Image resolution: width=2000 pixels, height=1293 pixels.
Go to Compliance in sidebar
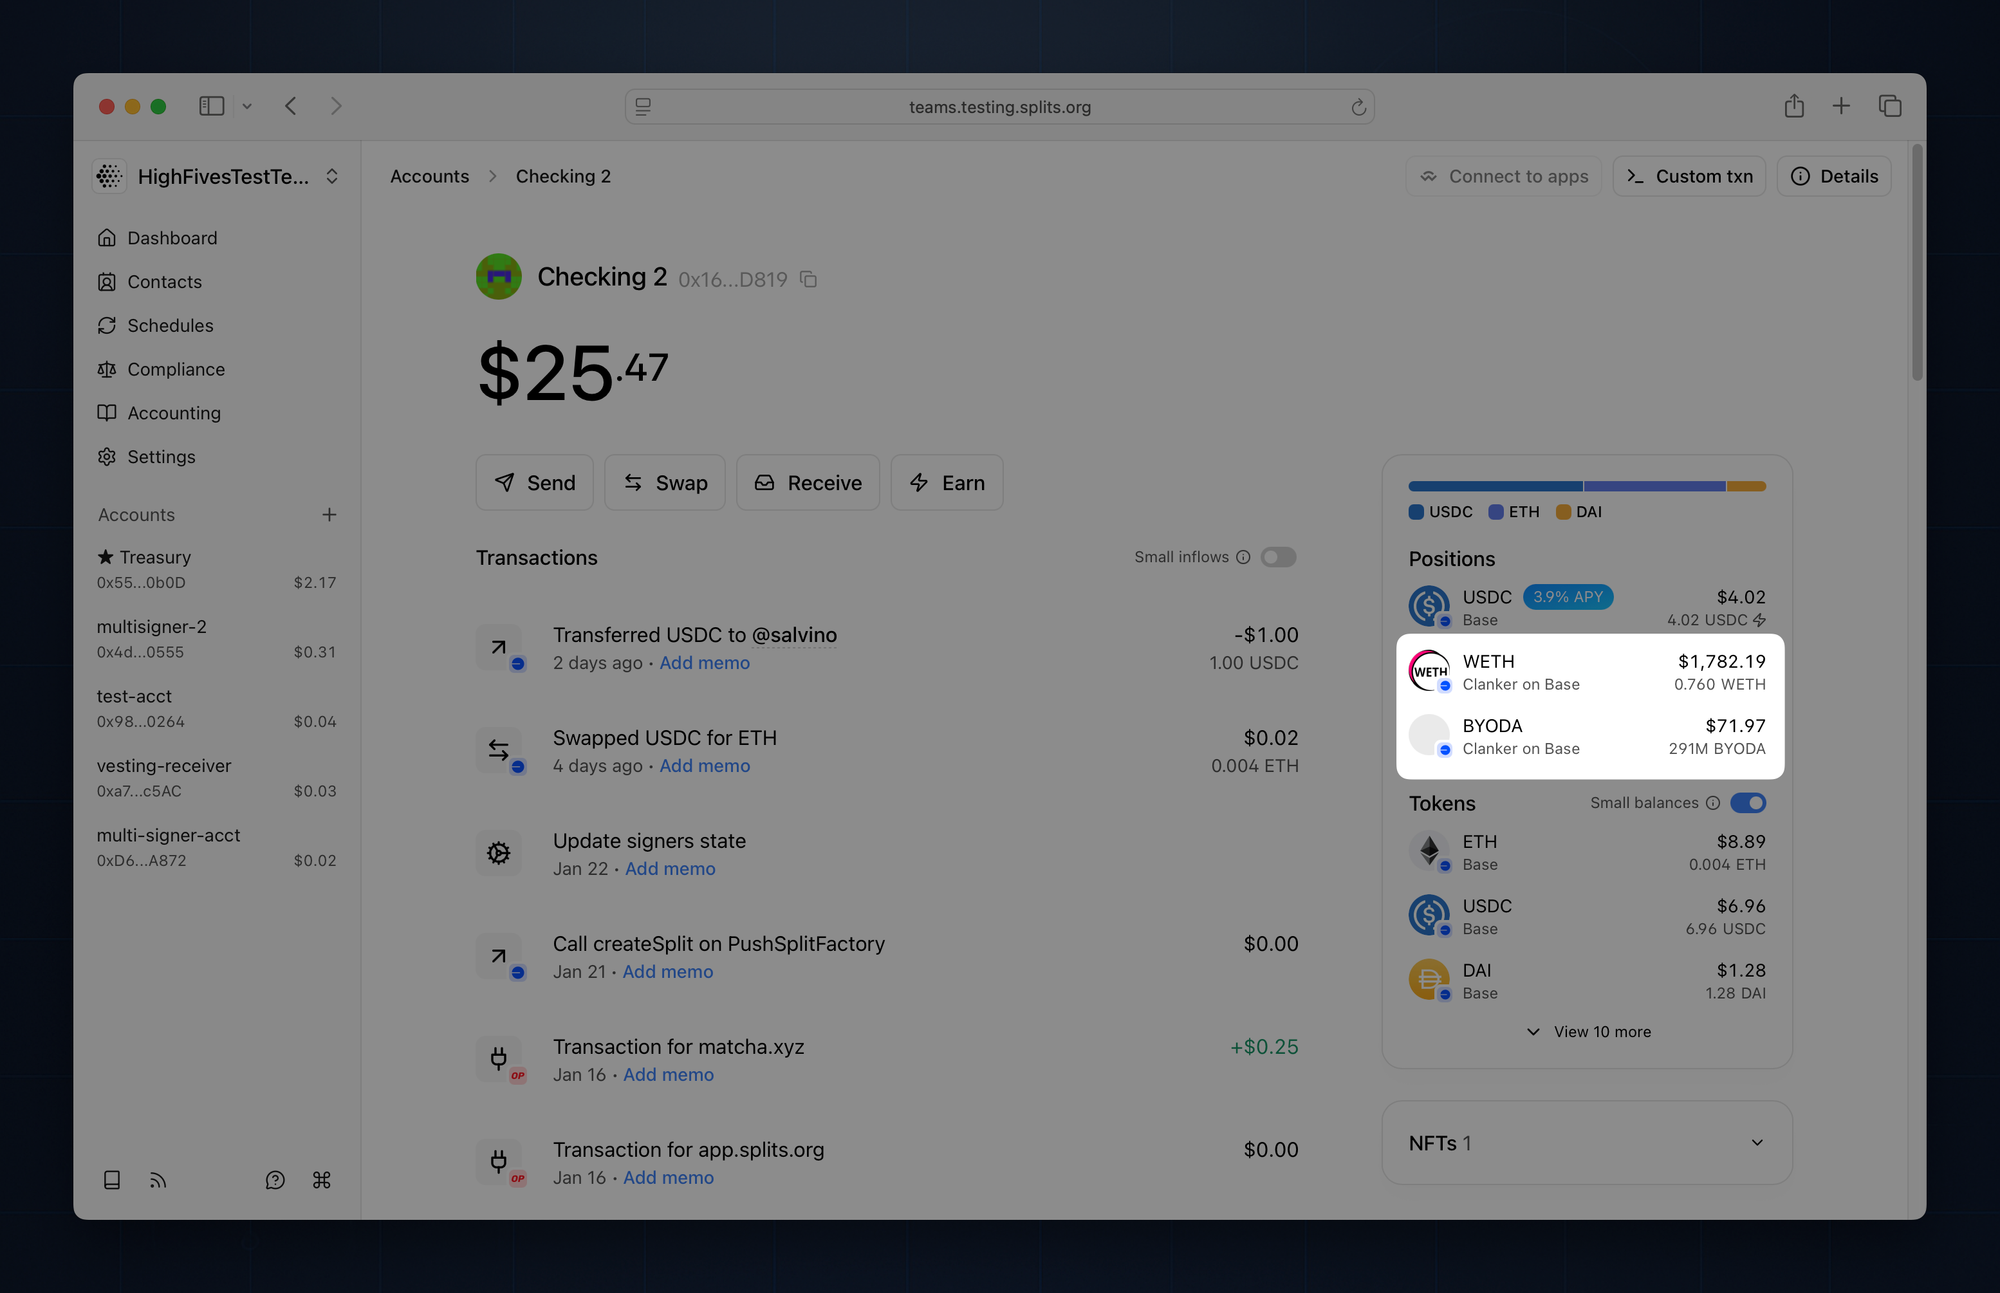(x=176, y=369)
